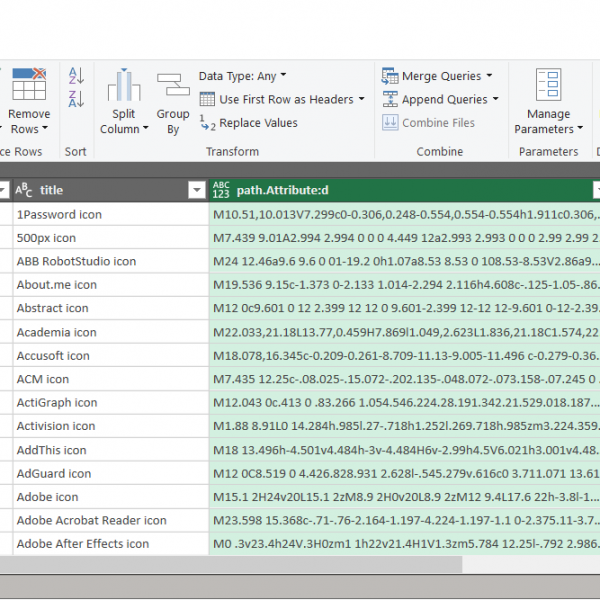This screenshot has height=600, width=600.
Task: Open the Remove Rows dropdown arrow
Action: point(45,128)
